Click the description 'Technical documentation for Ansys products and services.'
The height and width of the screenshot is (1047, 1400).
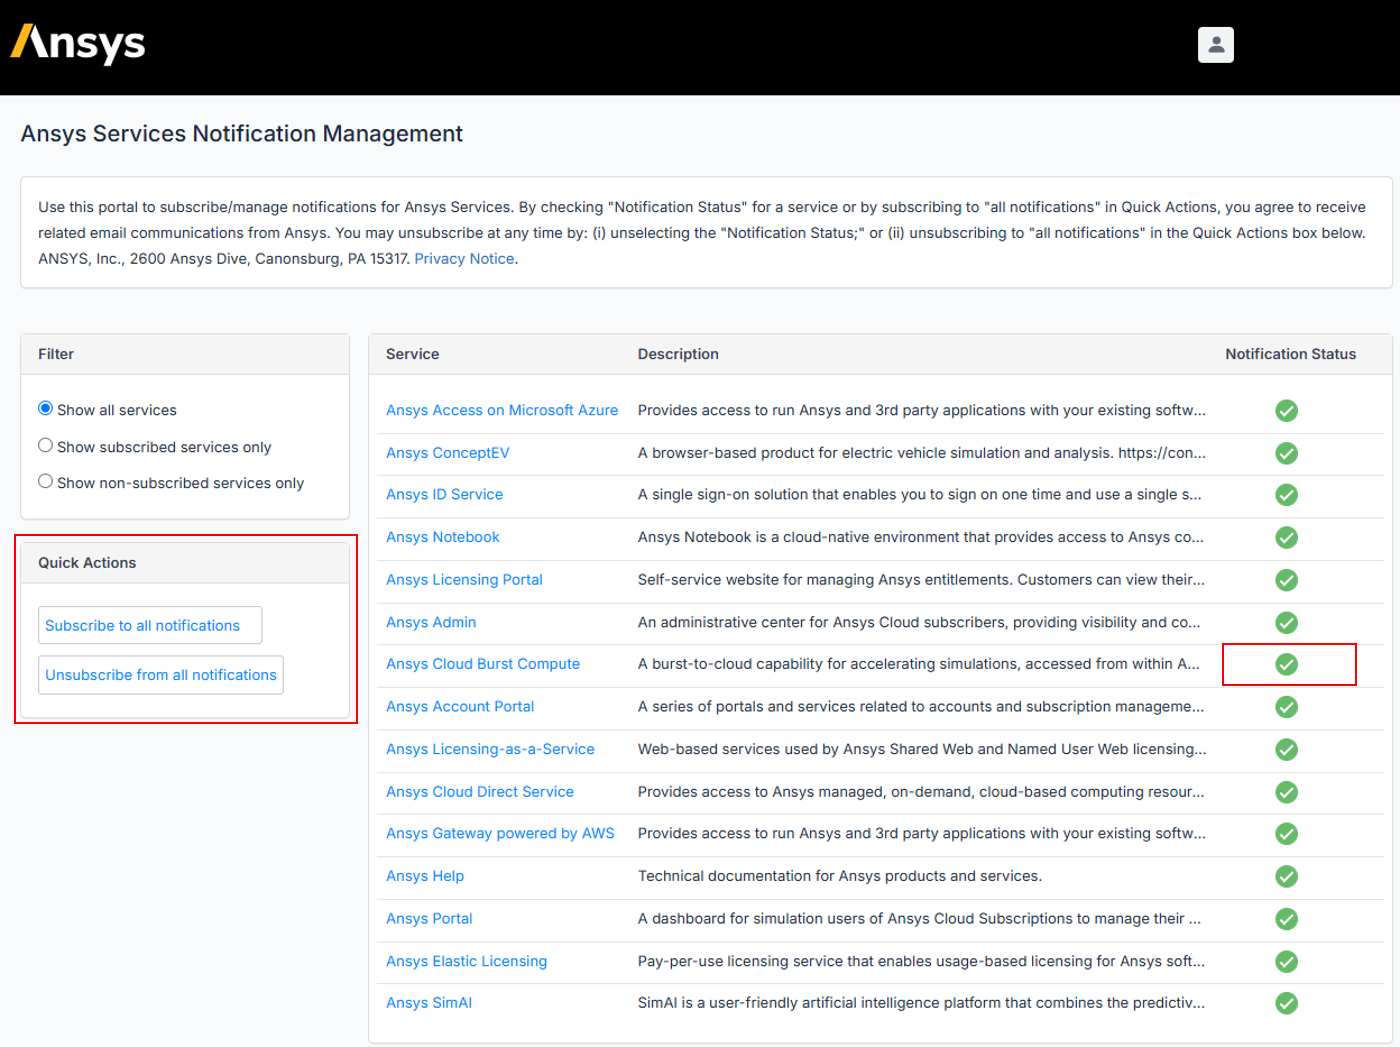[840, 876]
